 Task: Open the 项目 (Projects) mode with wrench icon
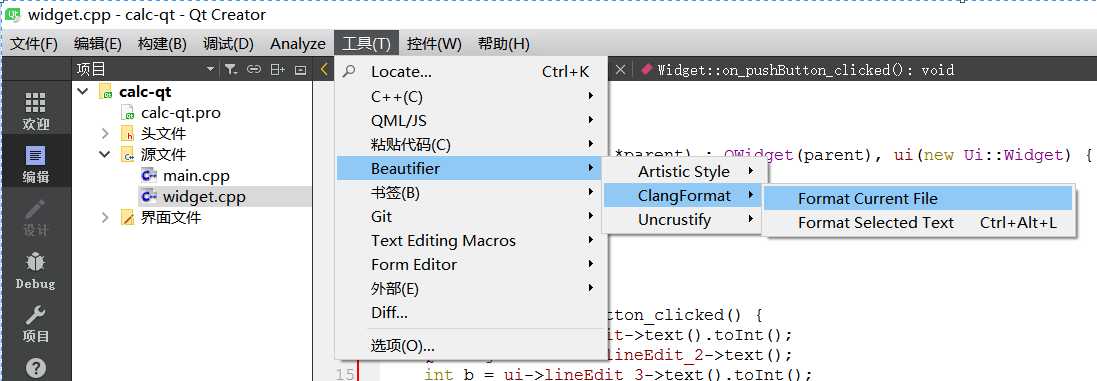36,323
